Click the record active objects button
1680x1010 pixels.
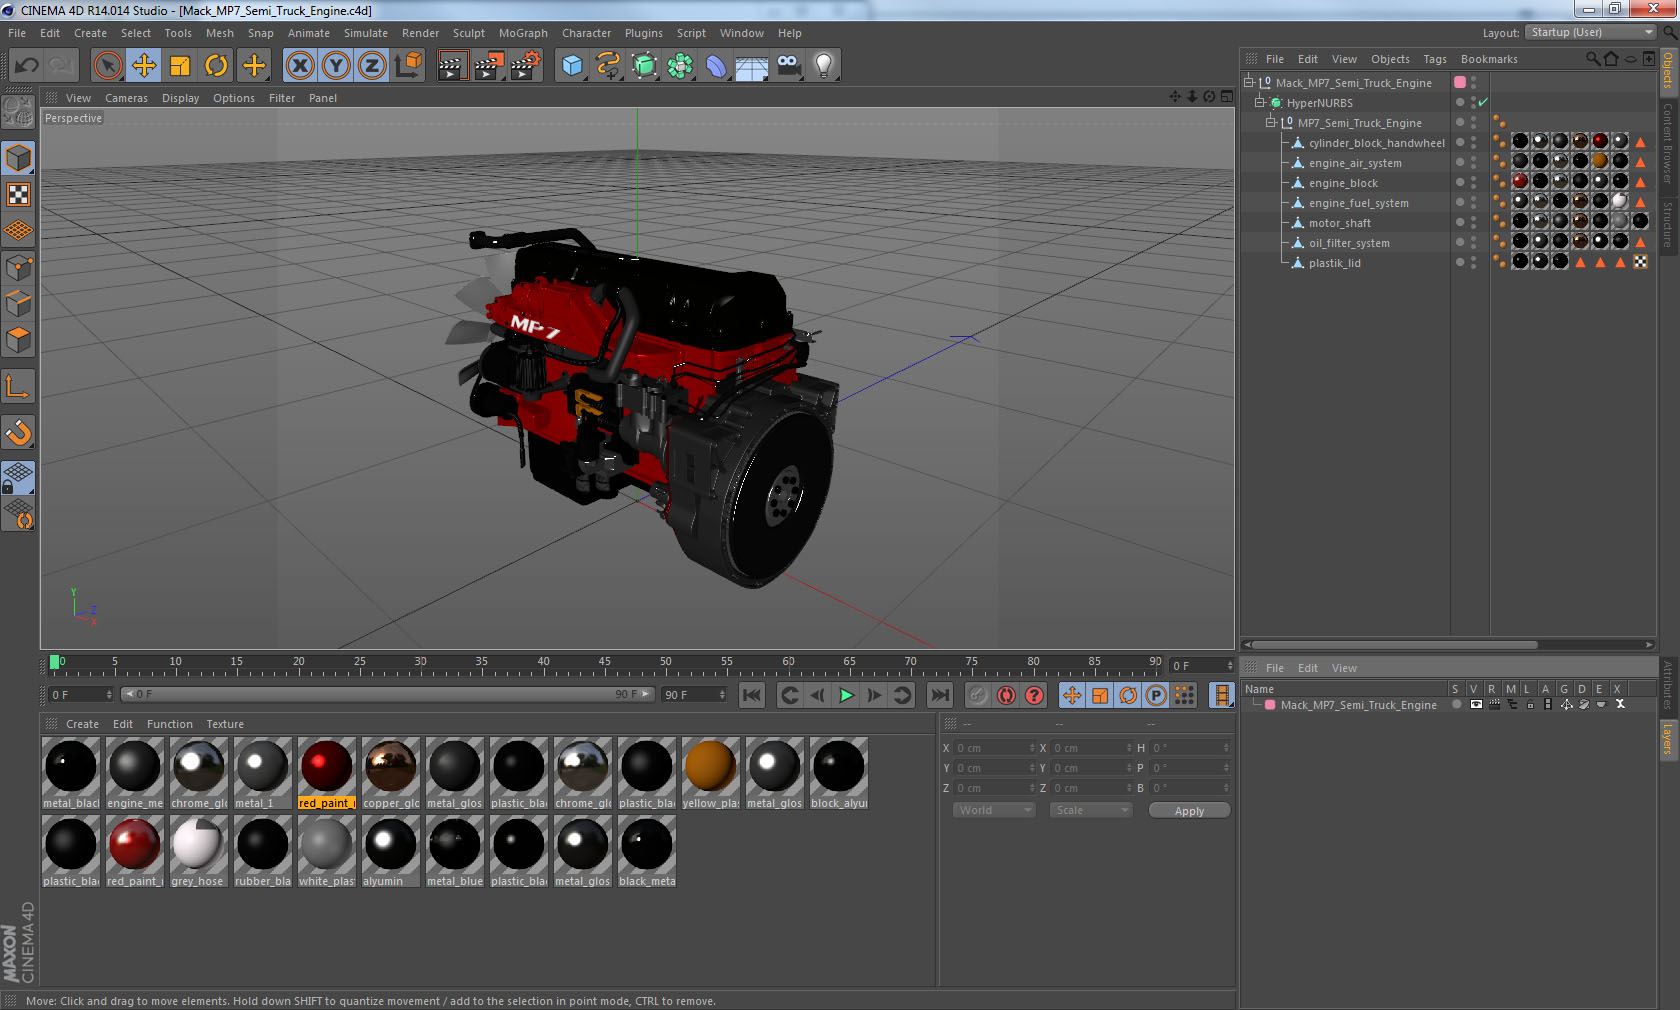click(x=978, y=695)
